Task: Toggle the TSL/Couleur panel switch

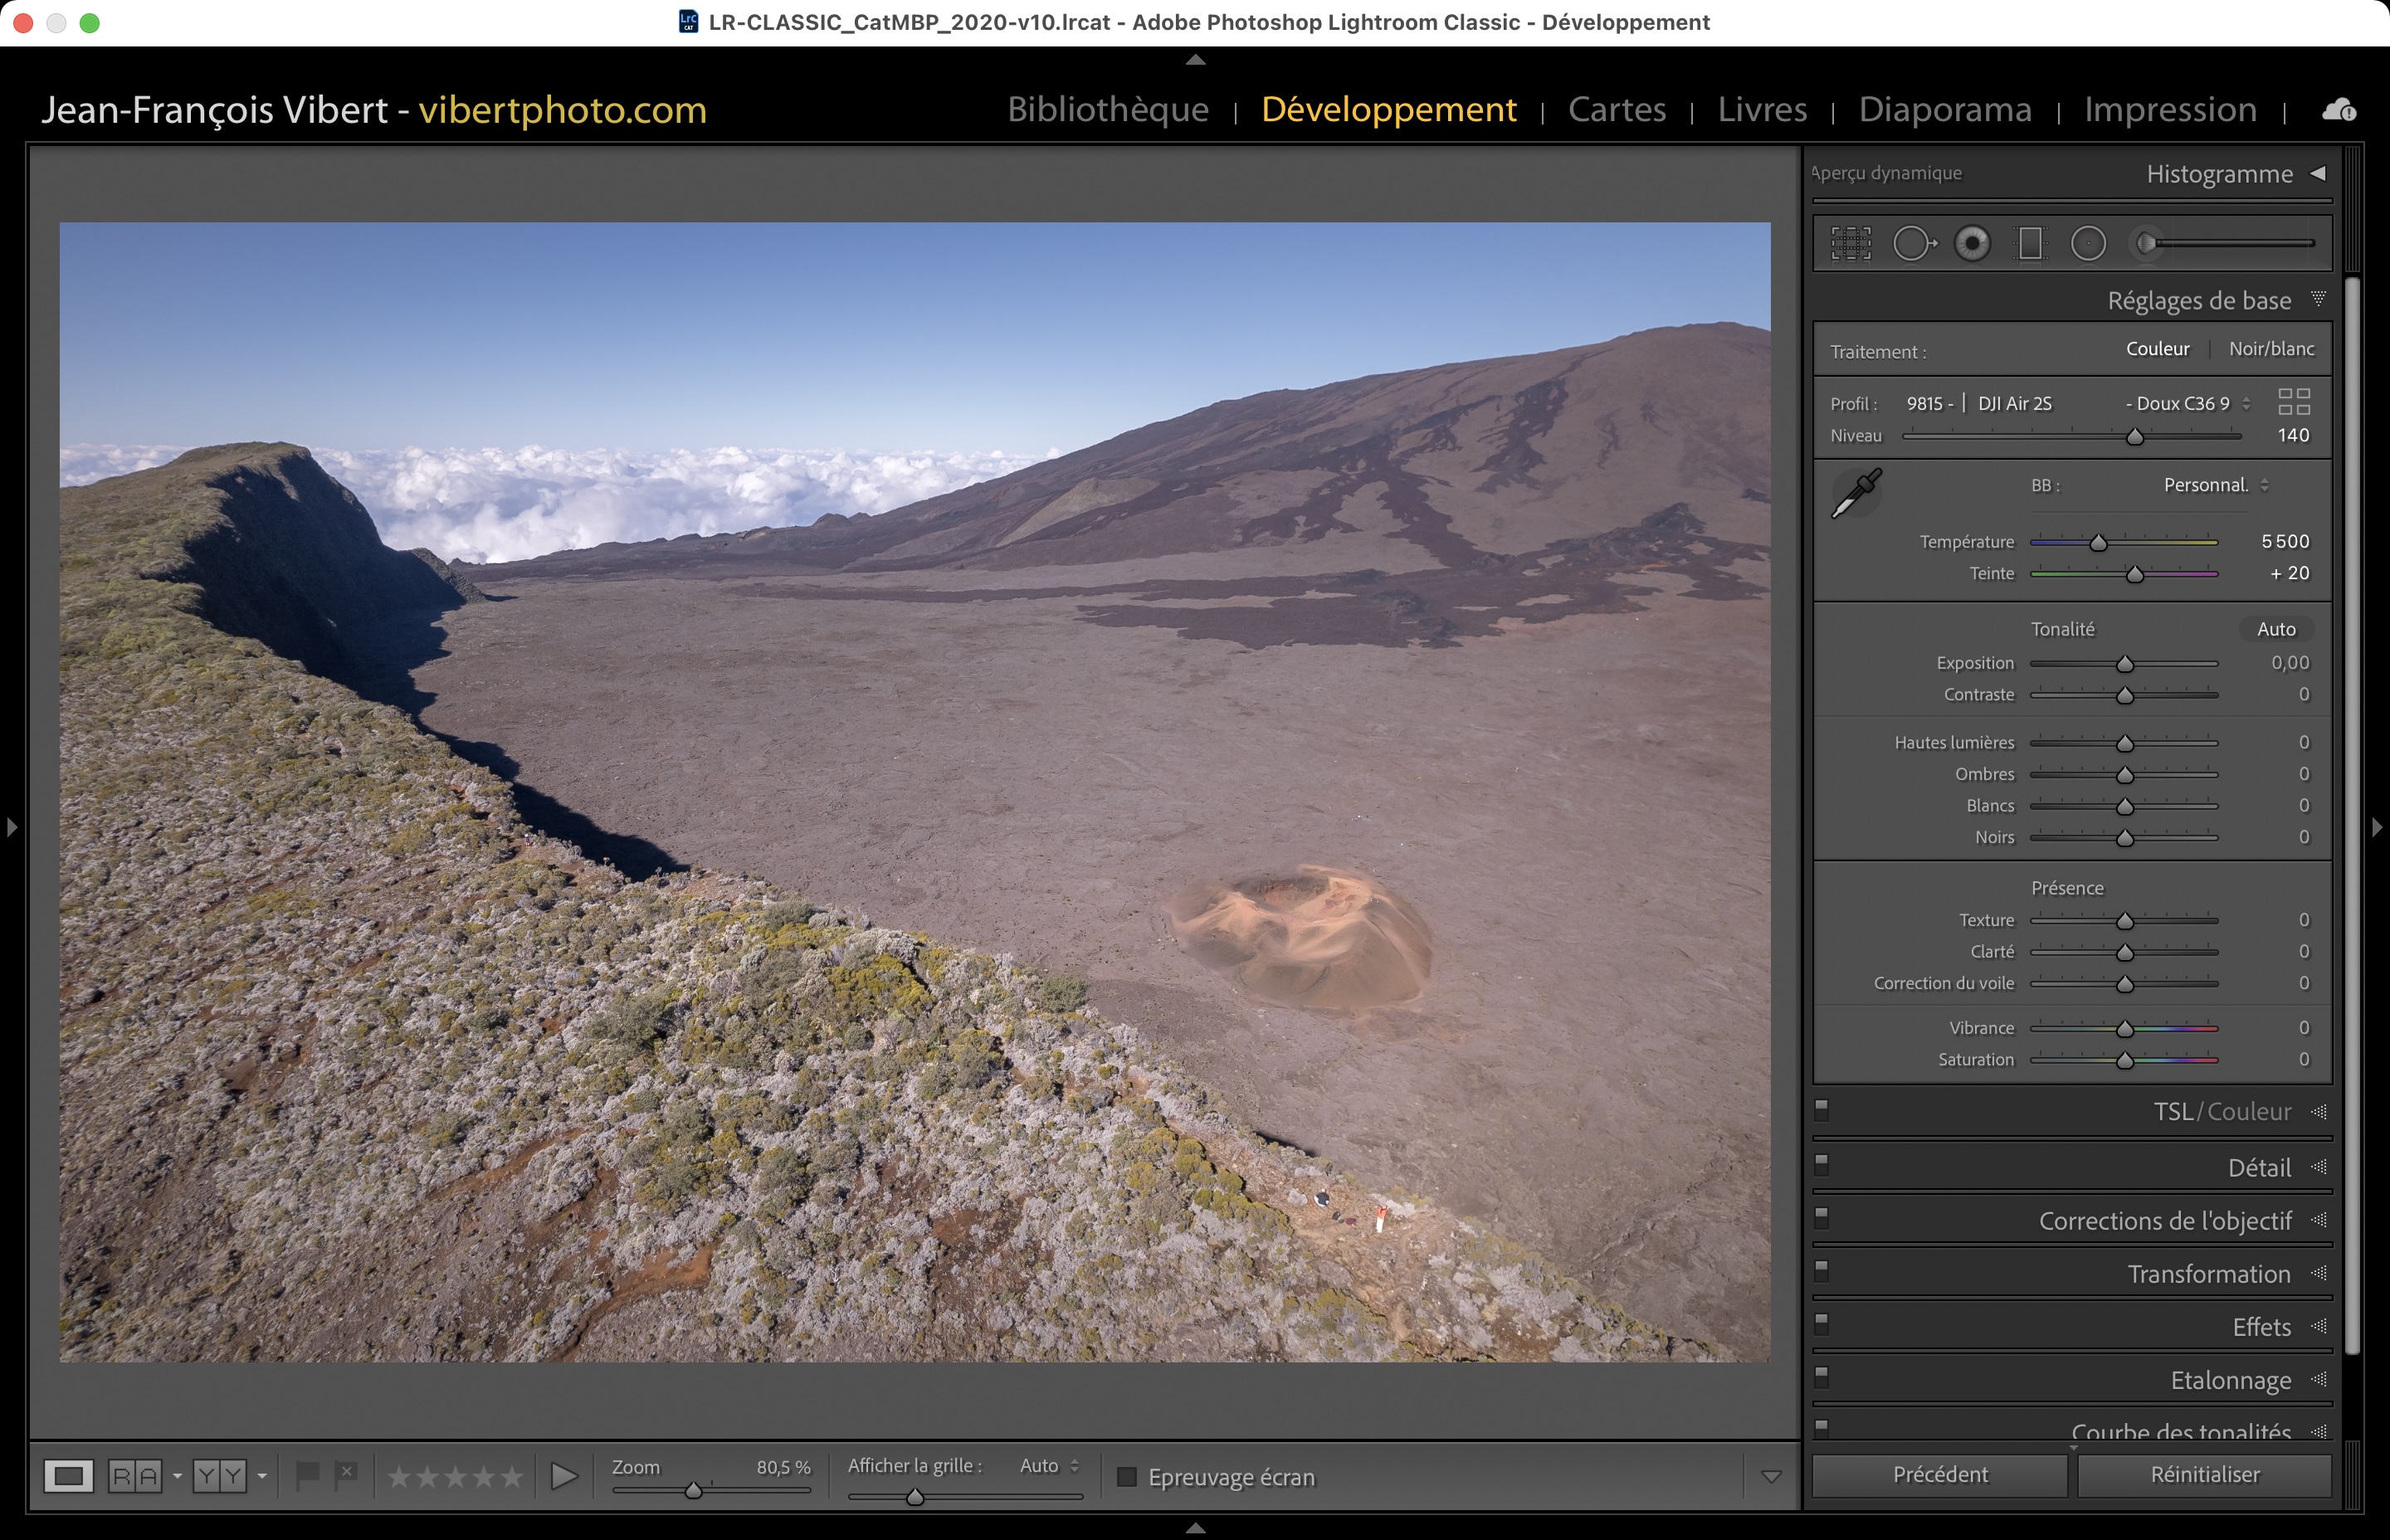Action: pos(1822,1109)
